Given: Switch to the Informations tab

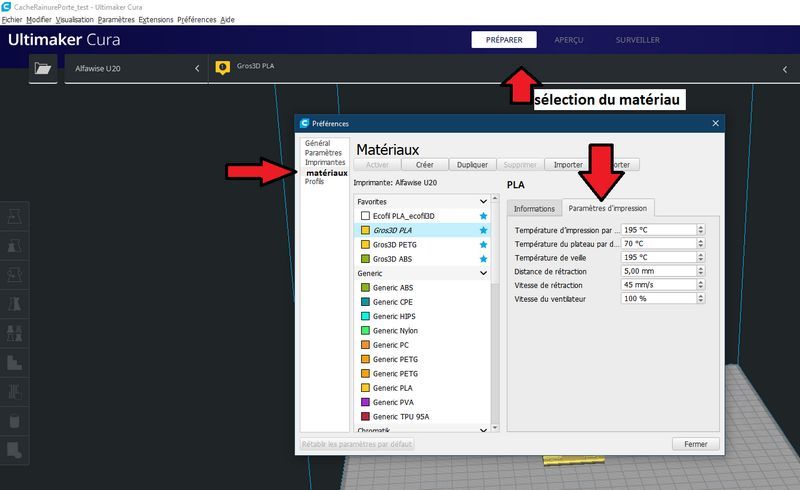Looking at the screenshot, I should coord(534,209).
